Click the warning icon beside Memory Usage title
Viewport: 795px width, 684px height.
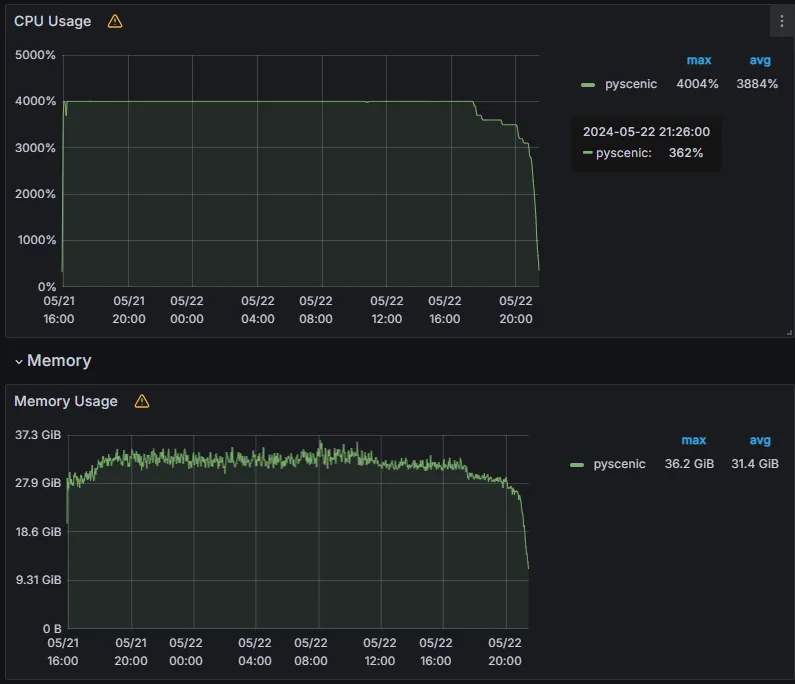point(142,401)
